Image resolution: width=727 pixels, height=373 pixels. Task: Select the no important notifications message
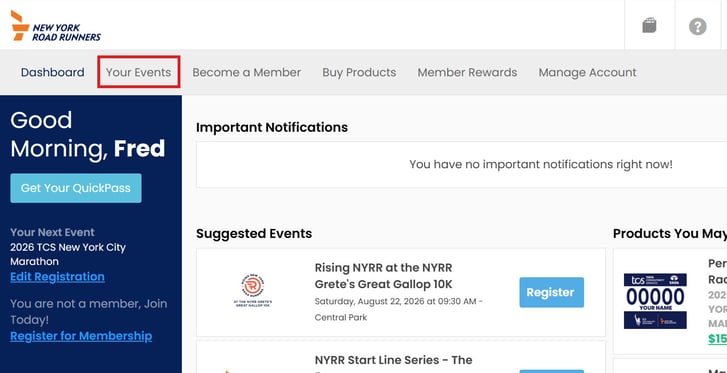(x=541, y=164)
